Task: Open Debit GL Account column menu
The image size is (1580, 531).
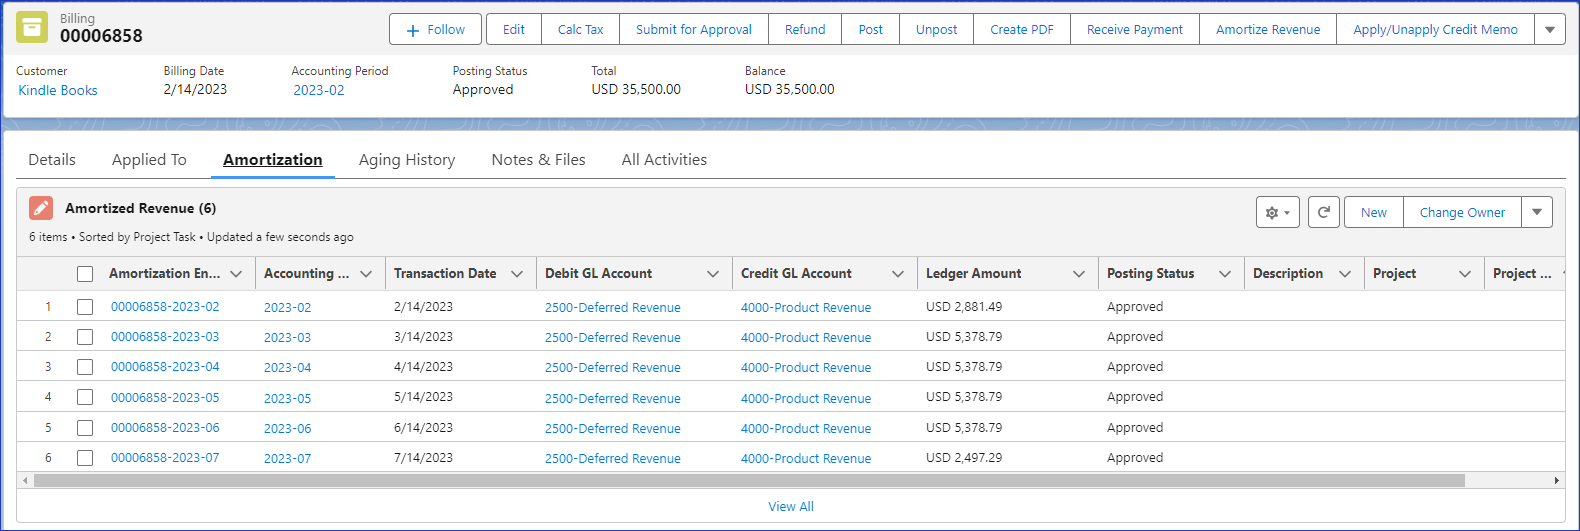Action: (x=713, y=274)
